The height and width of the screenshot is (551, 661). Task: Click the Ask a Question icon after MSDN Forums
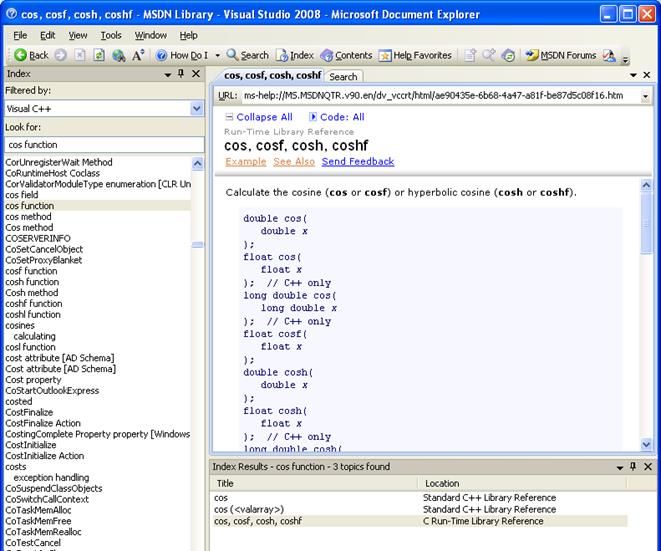609,55
